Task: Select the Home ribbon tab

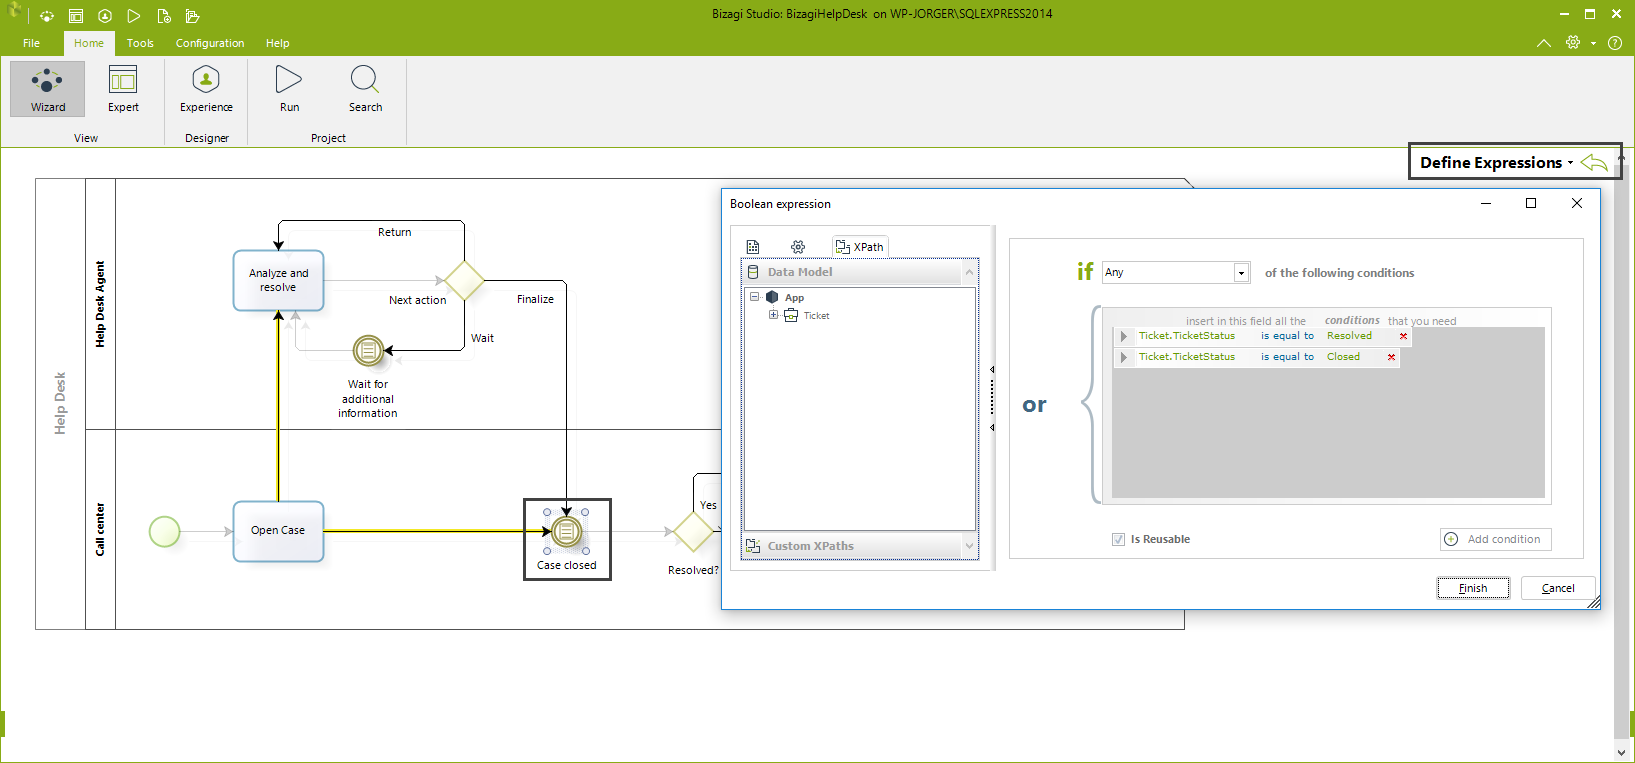Action: point(89,43)
